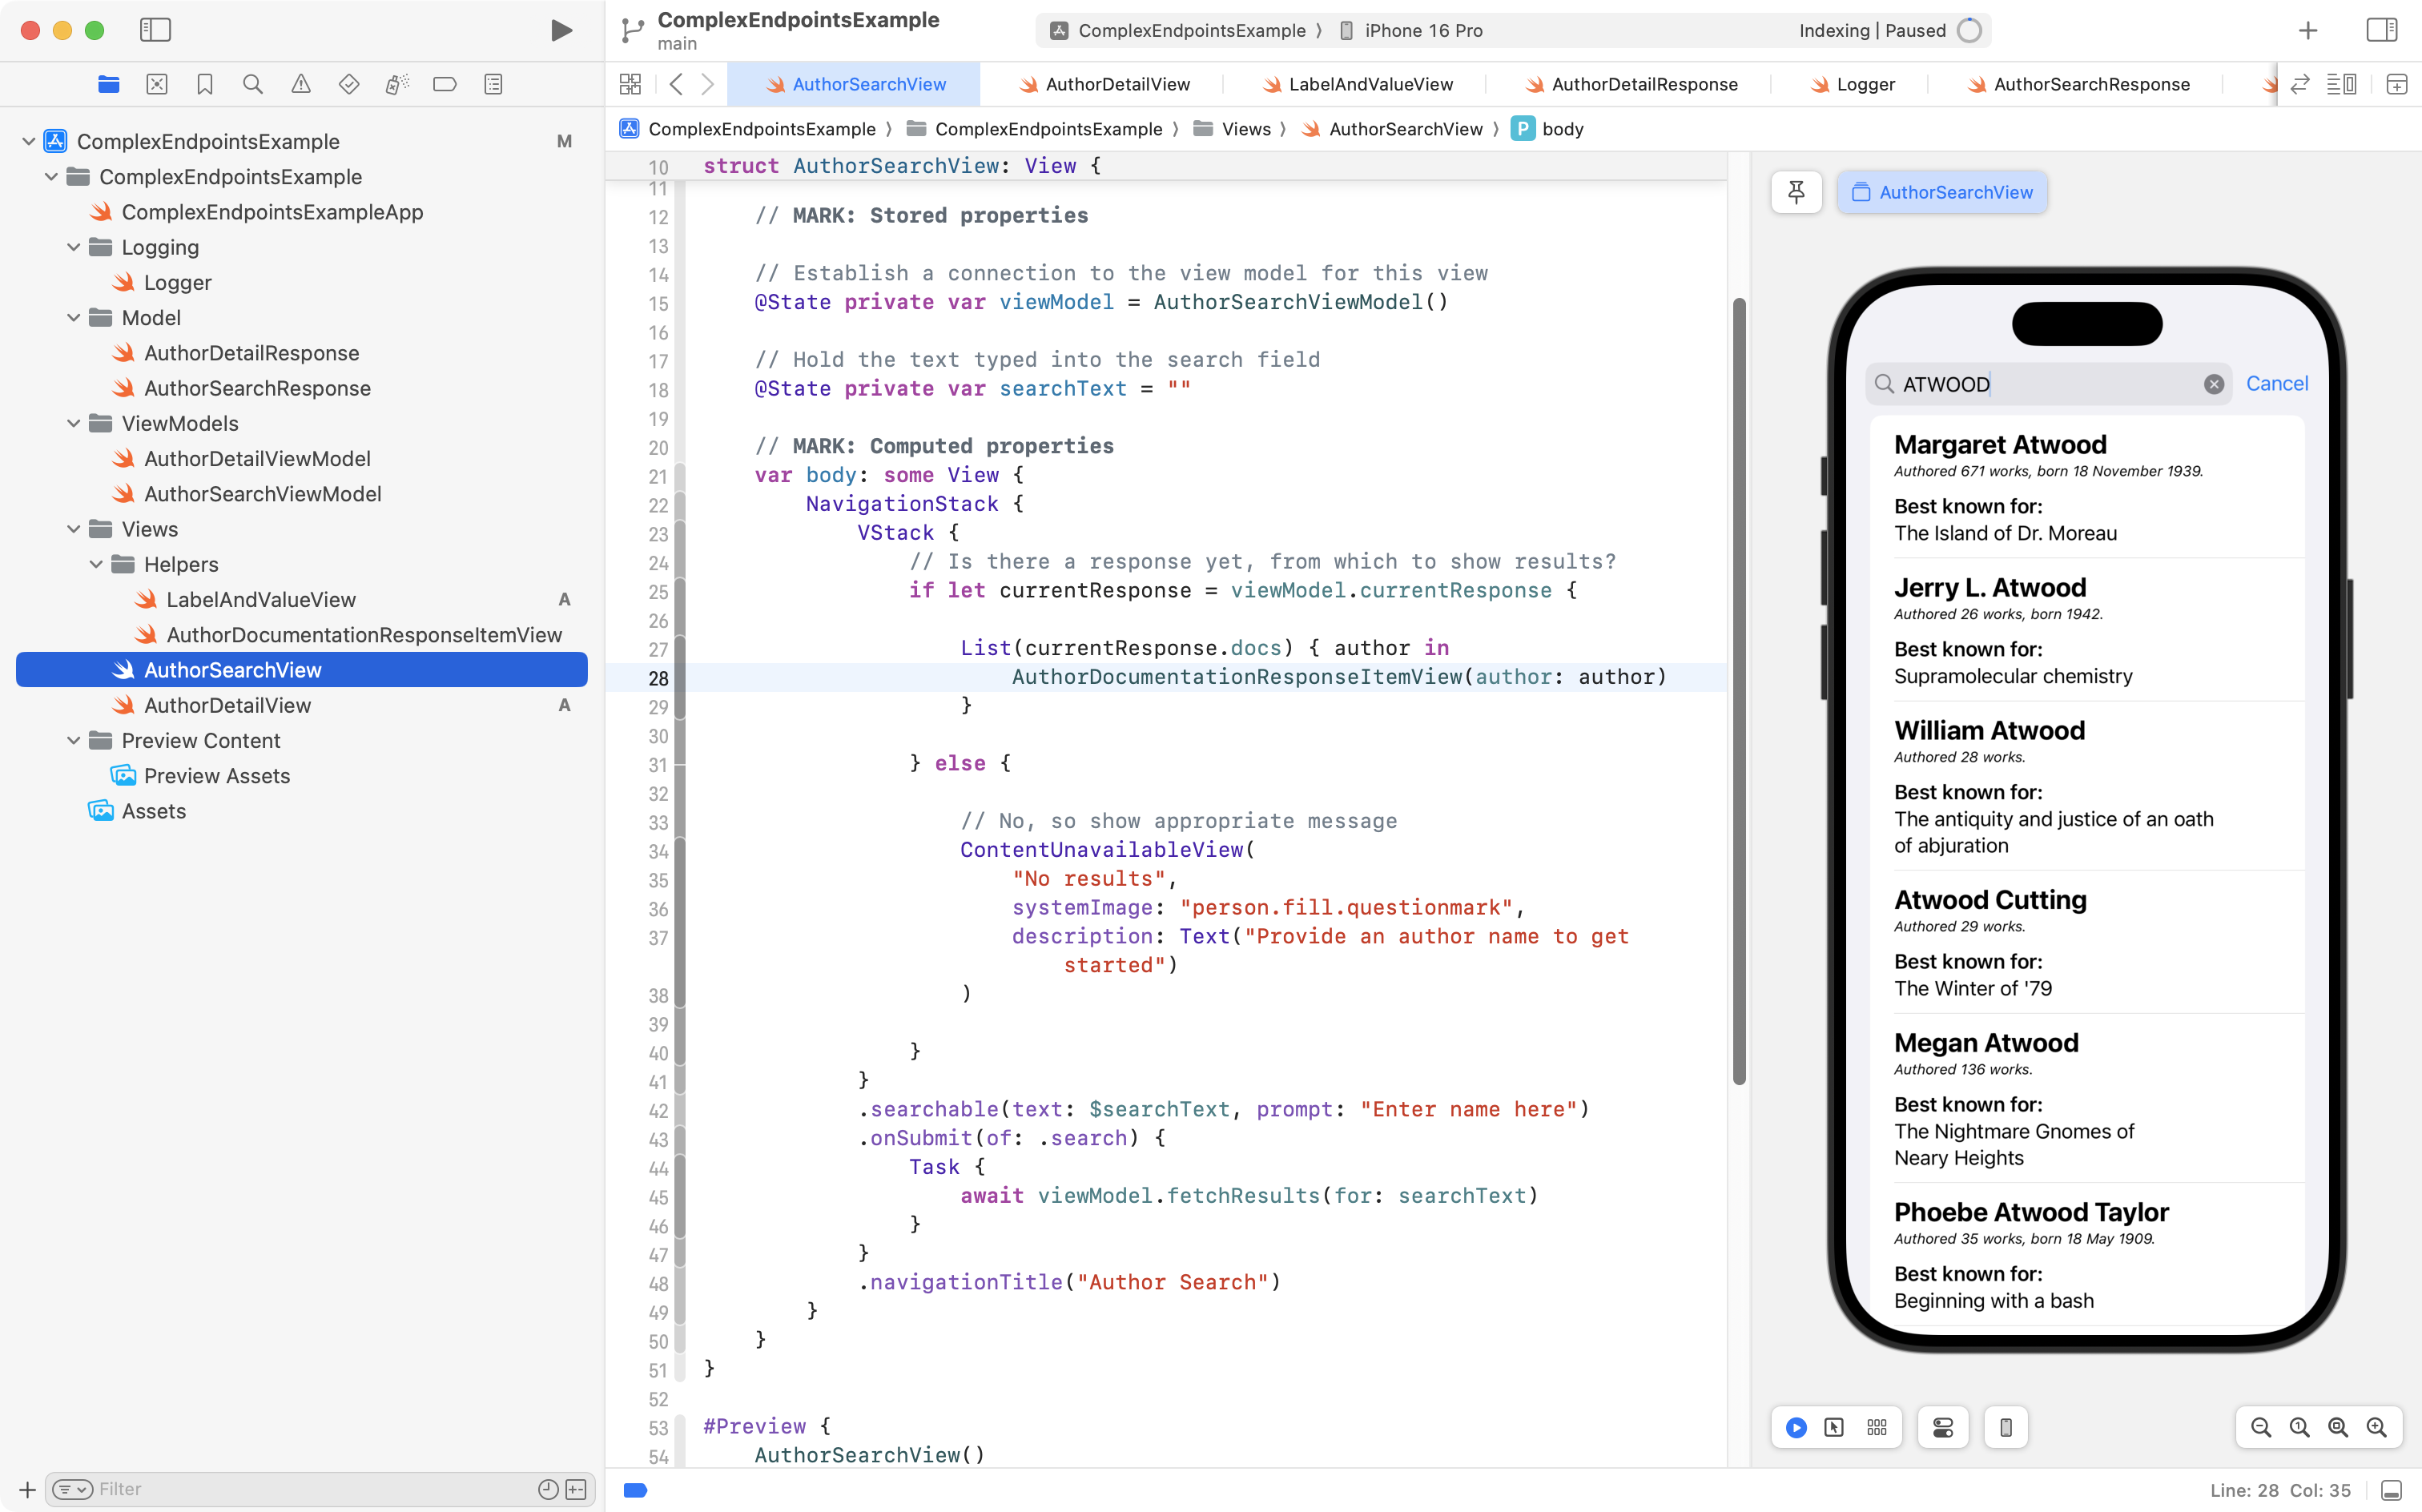The image size is (2422, 1512).
Task: Open the breakpoint navigator icon
Action: pyautogui.click(x=445, y=85)
